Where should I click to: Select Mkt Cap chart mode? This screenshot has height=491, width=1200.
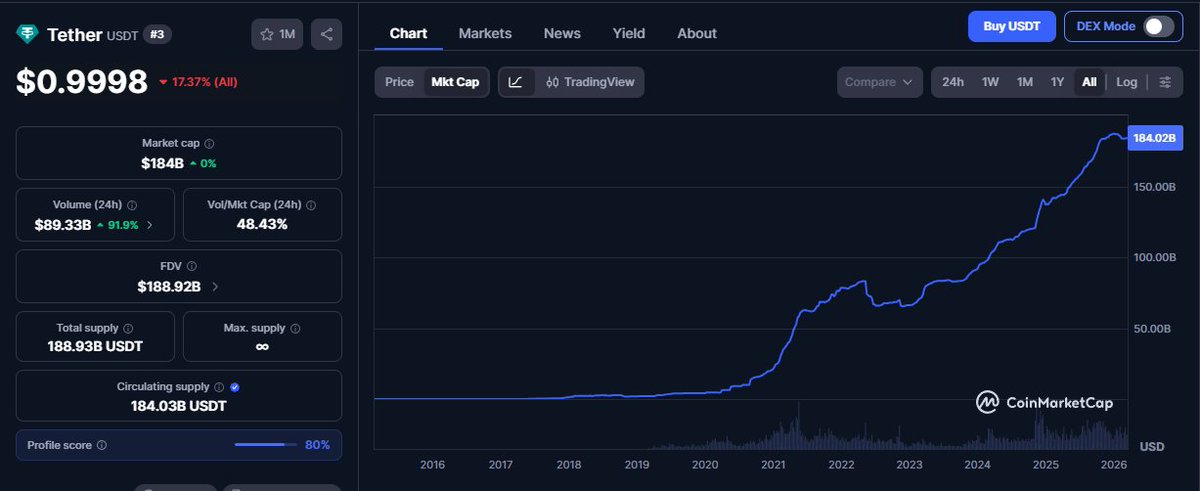[455, 82]
